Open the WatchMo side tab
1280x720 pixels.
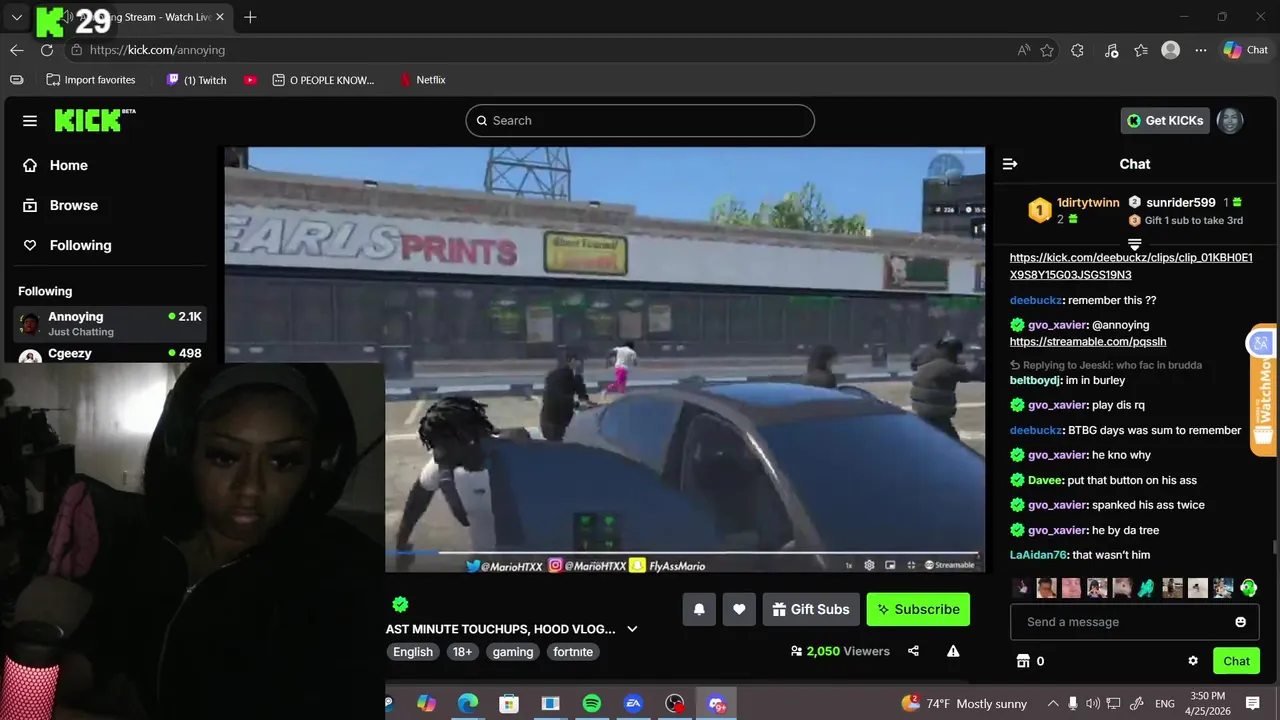coord(1263,390)
